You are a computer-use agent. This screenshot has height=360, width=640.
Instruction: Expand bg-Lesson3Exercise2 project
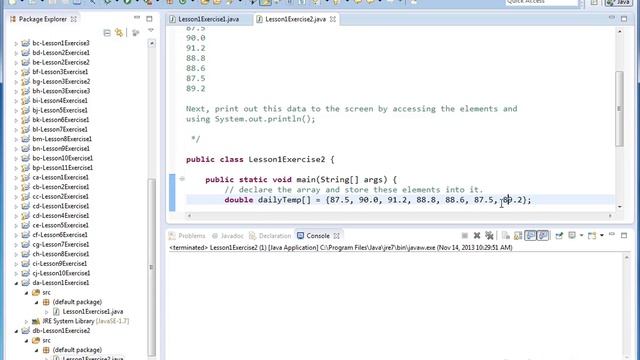pyautogui.click(x=16, y=82)
